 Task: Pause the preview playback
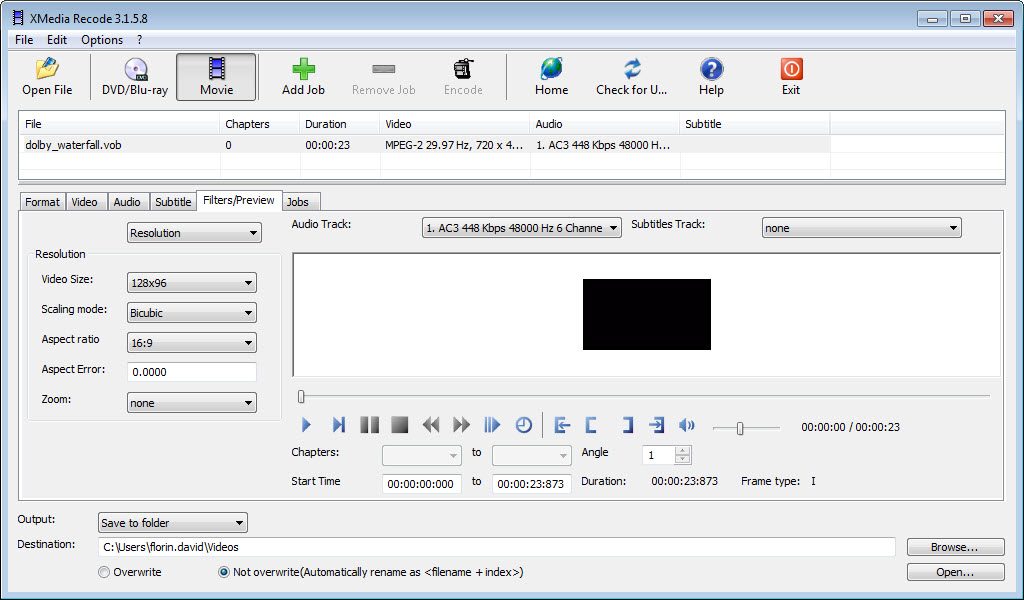pos(370,426)
